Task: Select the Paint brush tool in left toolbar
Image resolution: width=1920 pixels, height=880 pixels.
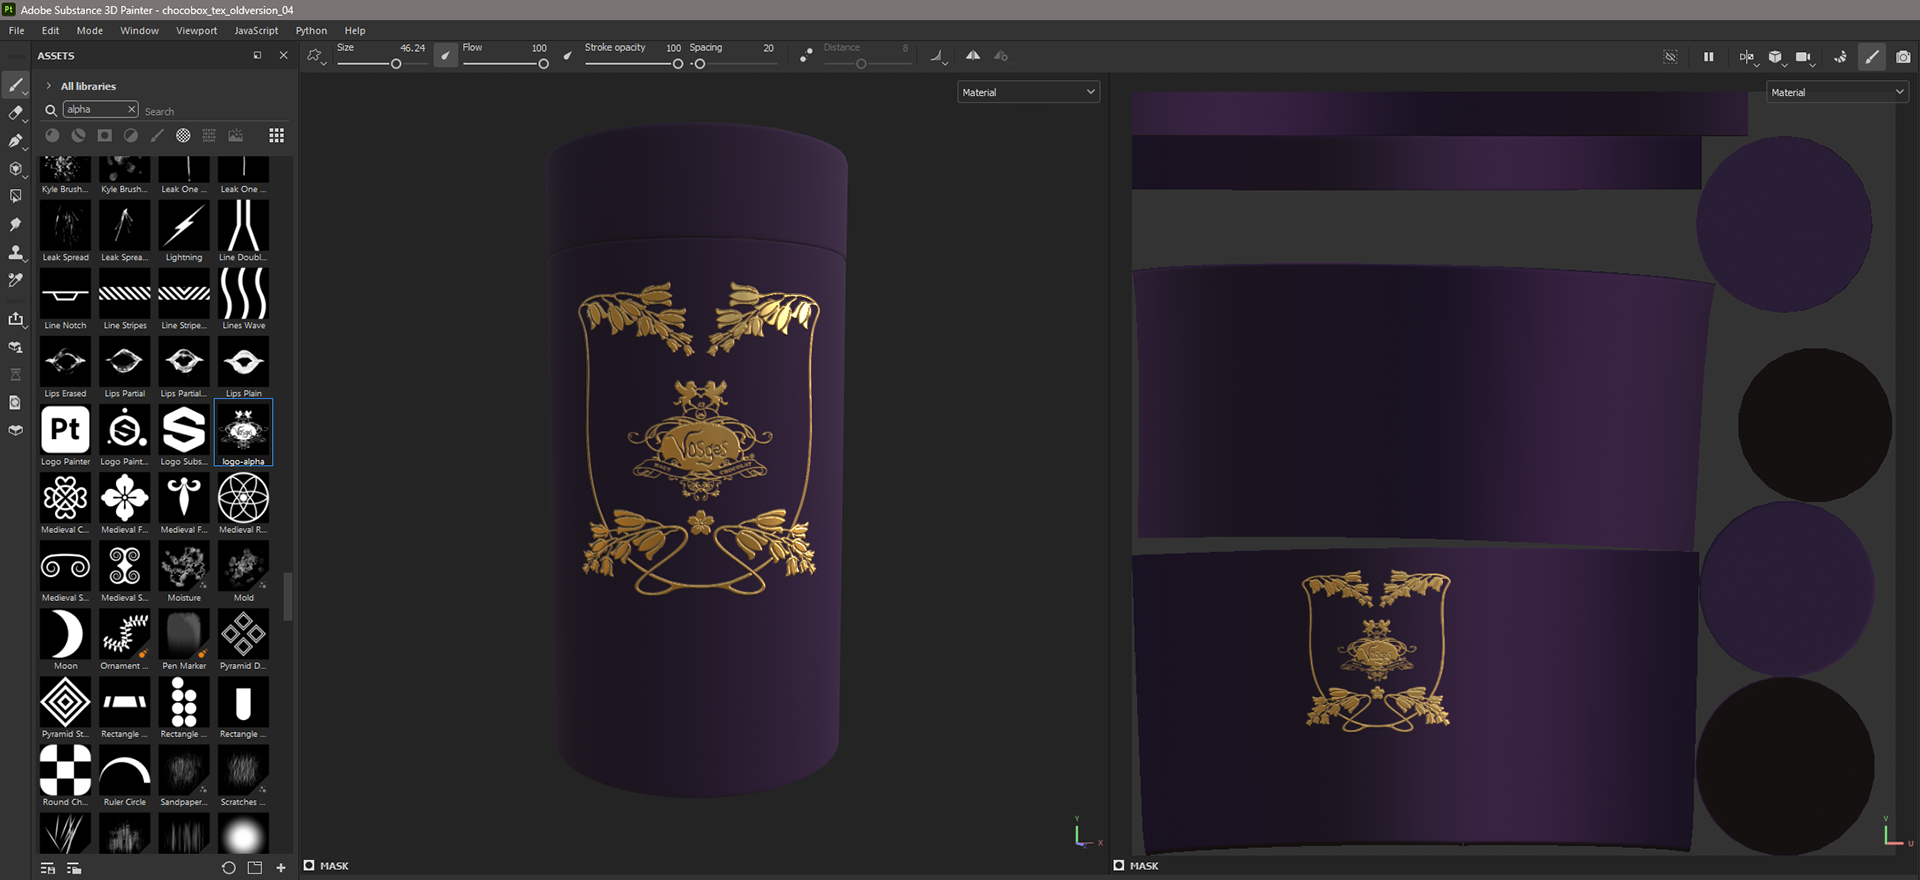Action: (15, 86)
